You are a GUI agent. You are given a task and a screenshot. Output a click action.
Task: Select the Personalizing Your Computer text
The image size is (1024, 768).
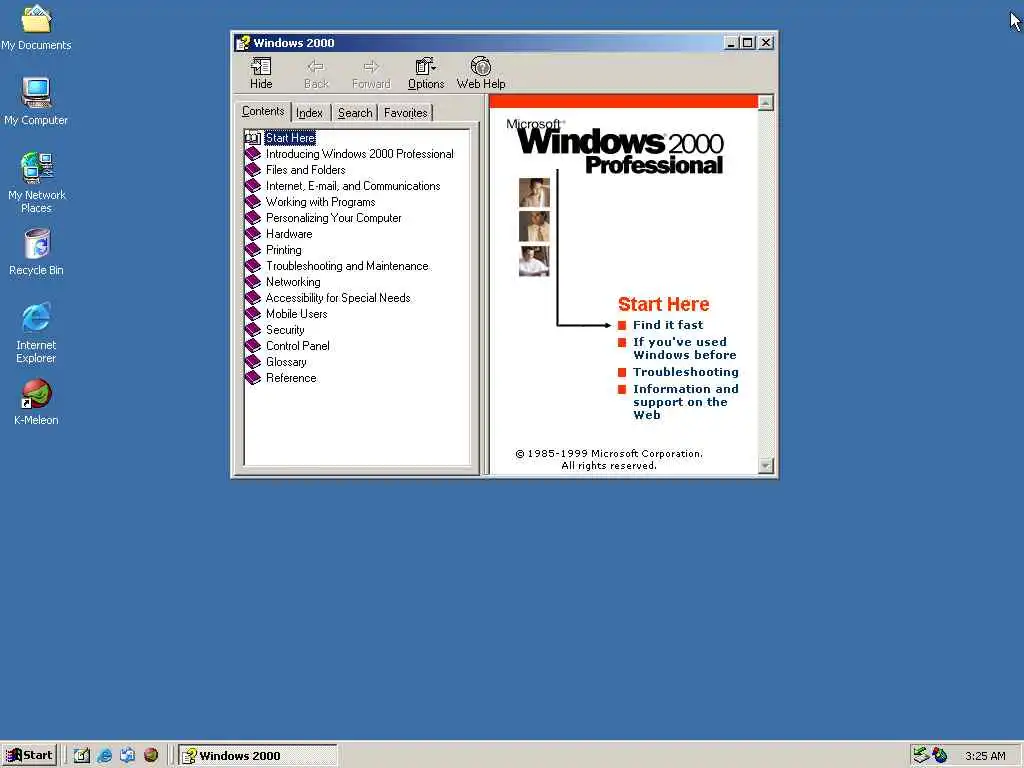pyautogui.click(x=333, y=218)
